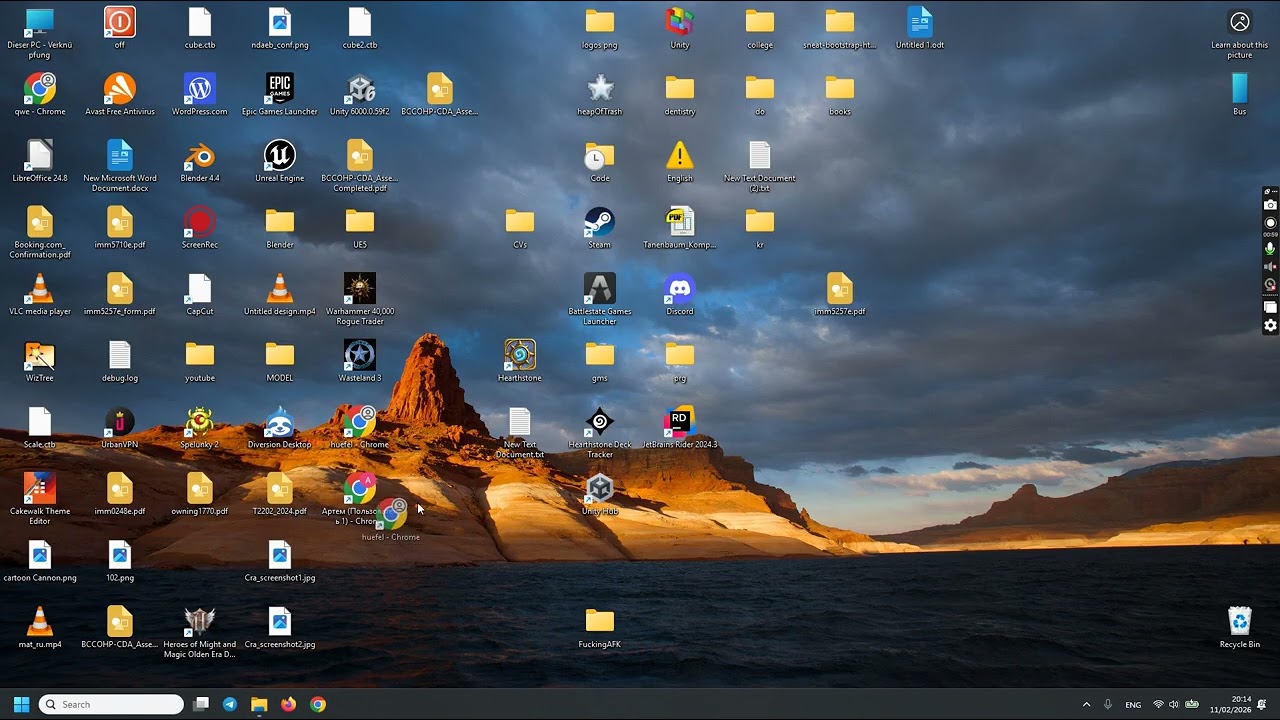Open the Windows Start menu
This screenshot has height=720, width=1280.
point(21,704)
